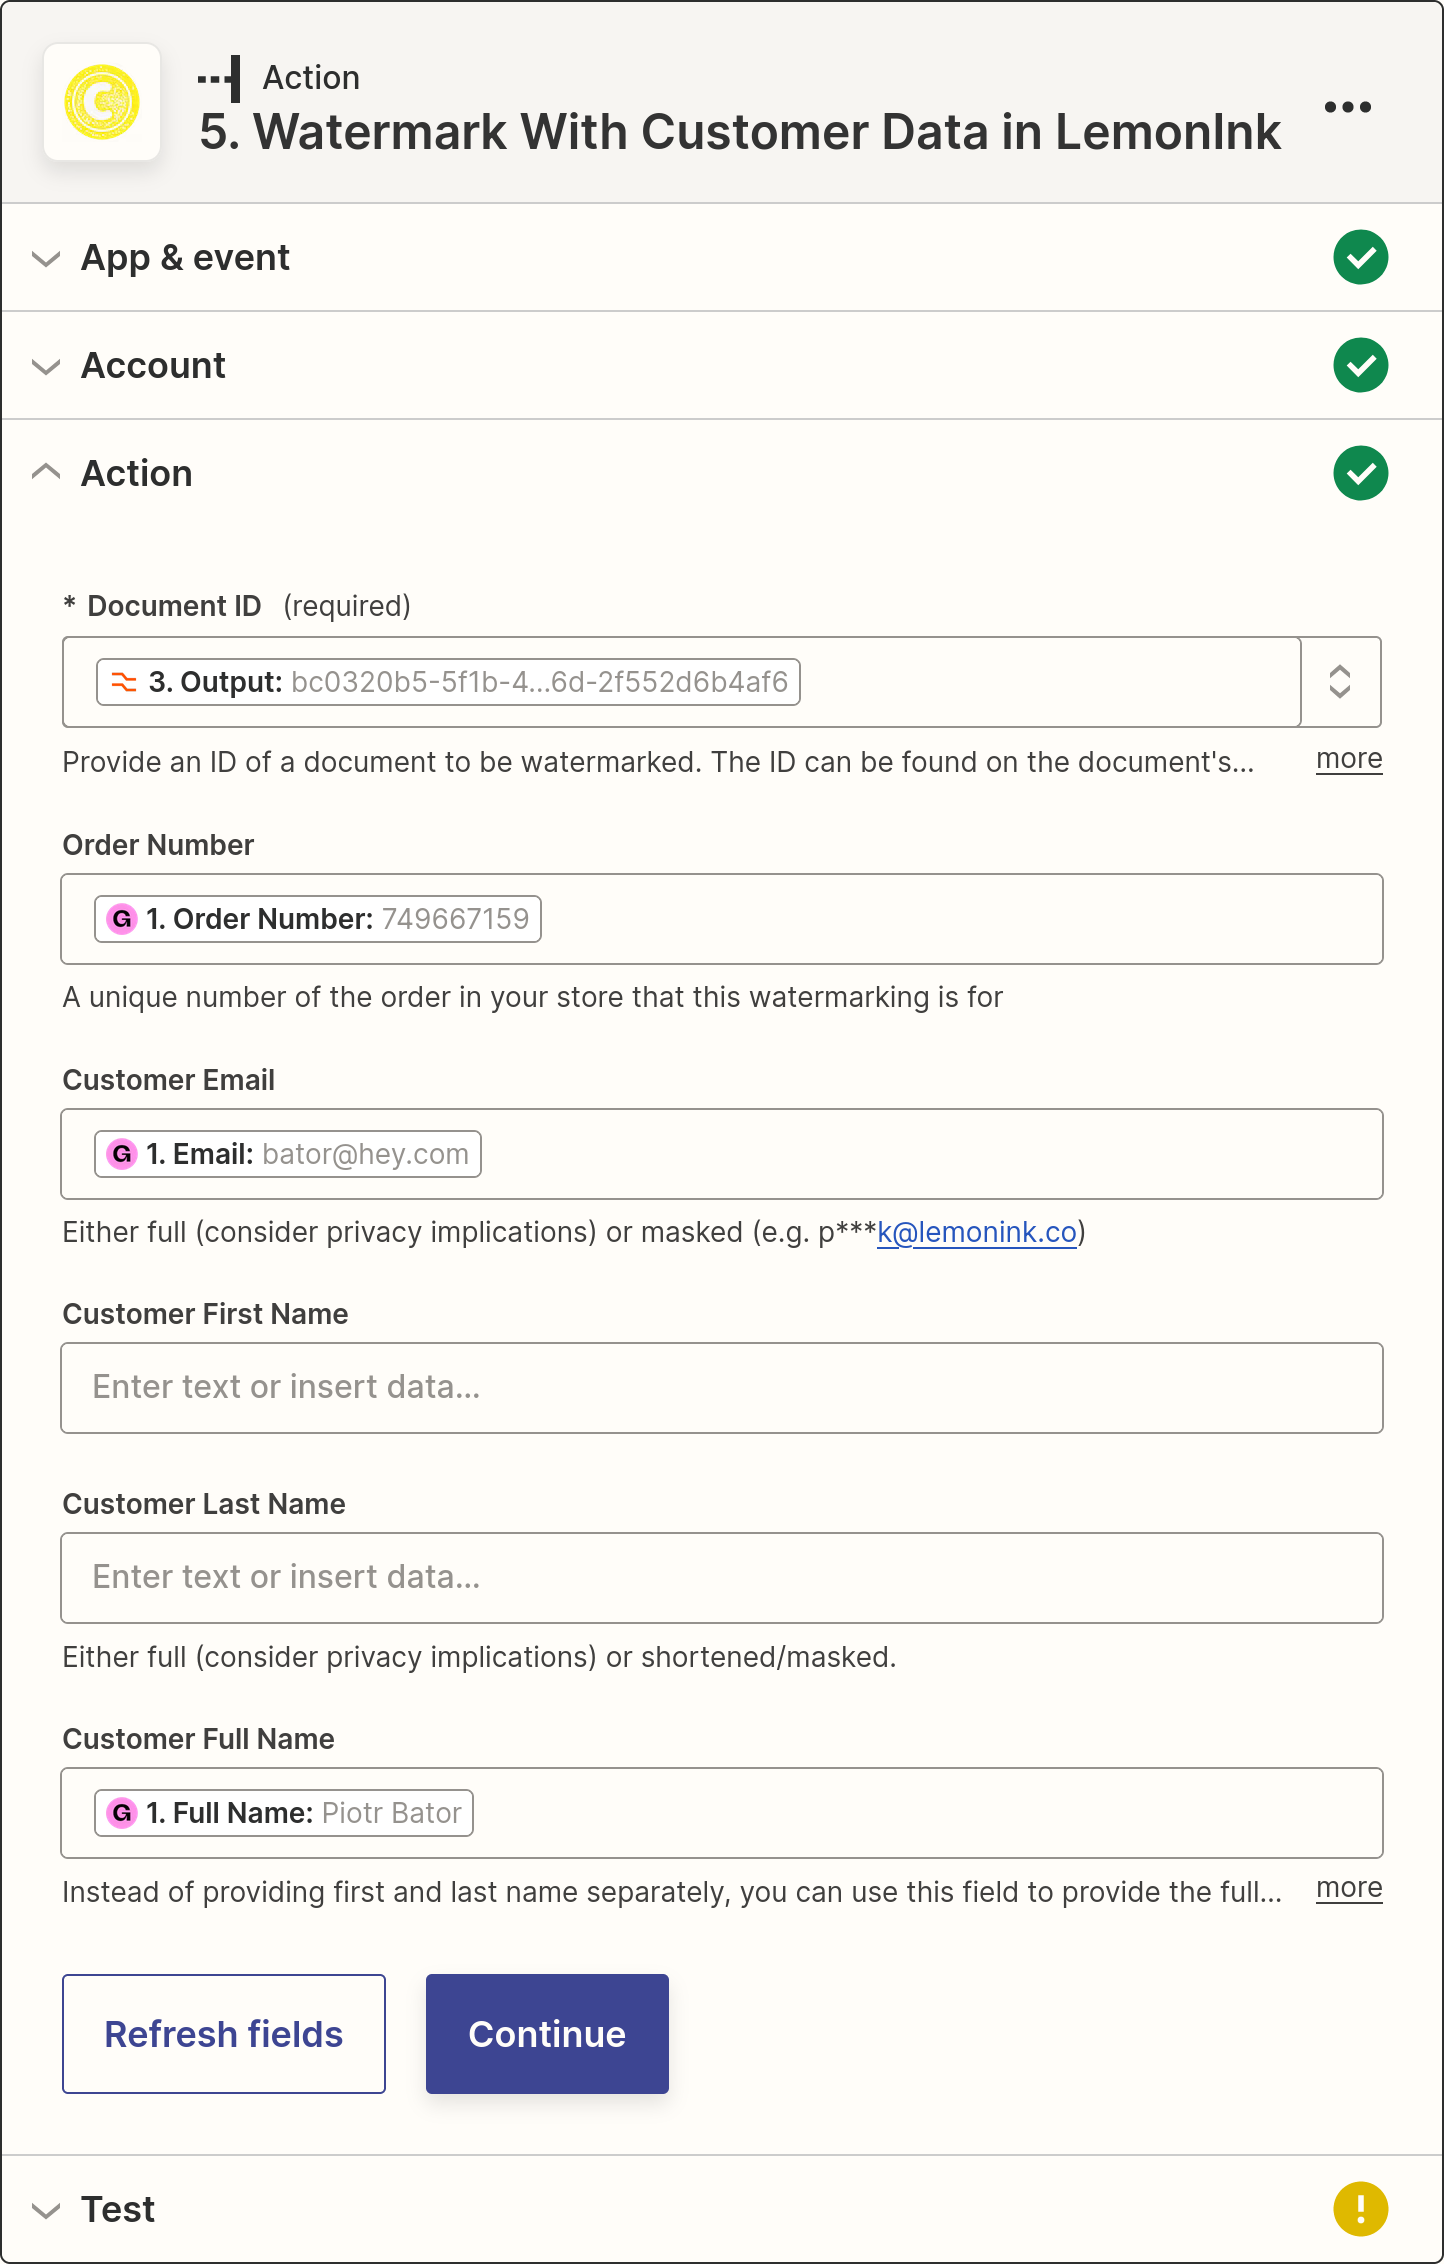1444x2264 pixels.
Task: Click the yellow warning icon beside Test
Action: click(1360, 2209)
